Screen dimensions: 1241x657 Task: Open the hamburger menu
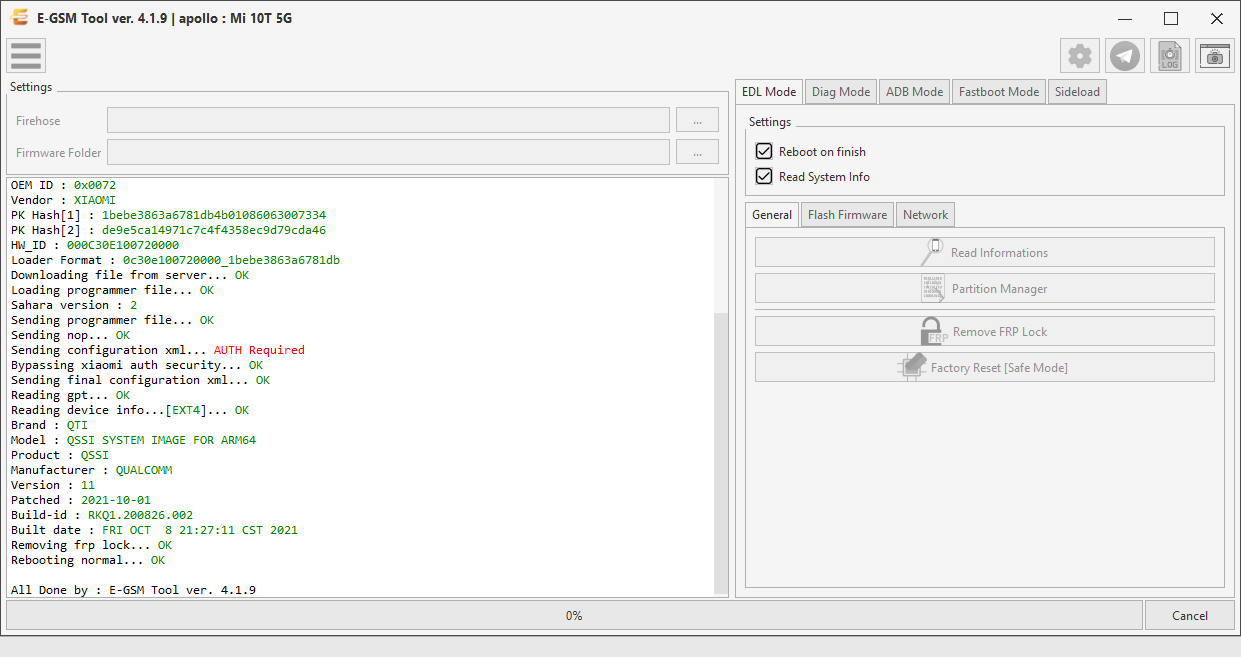tap(26, 56)
